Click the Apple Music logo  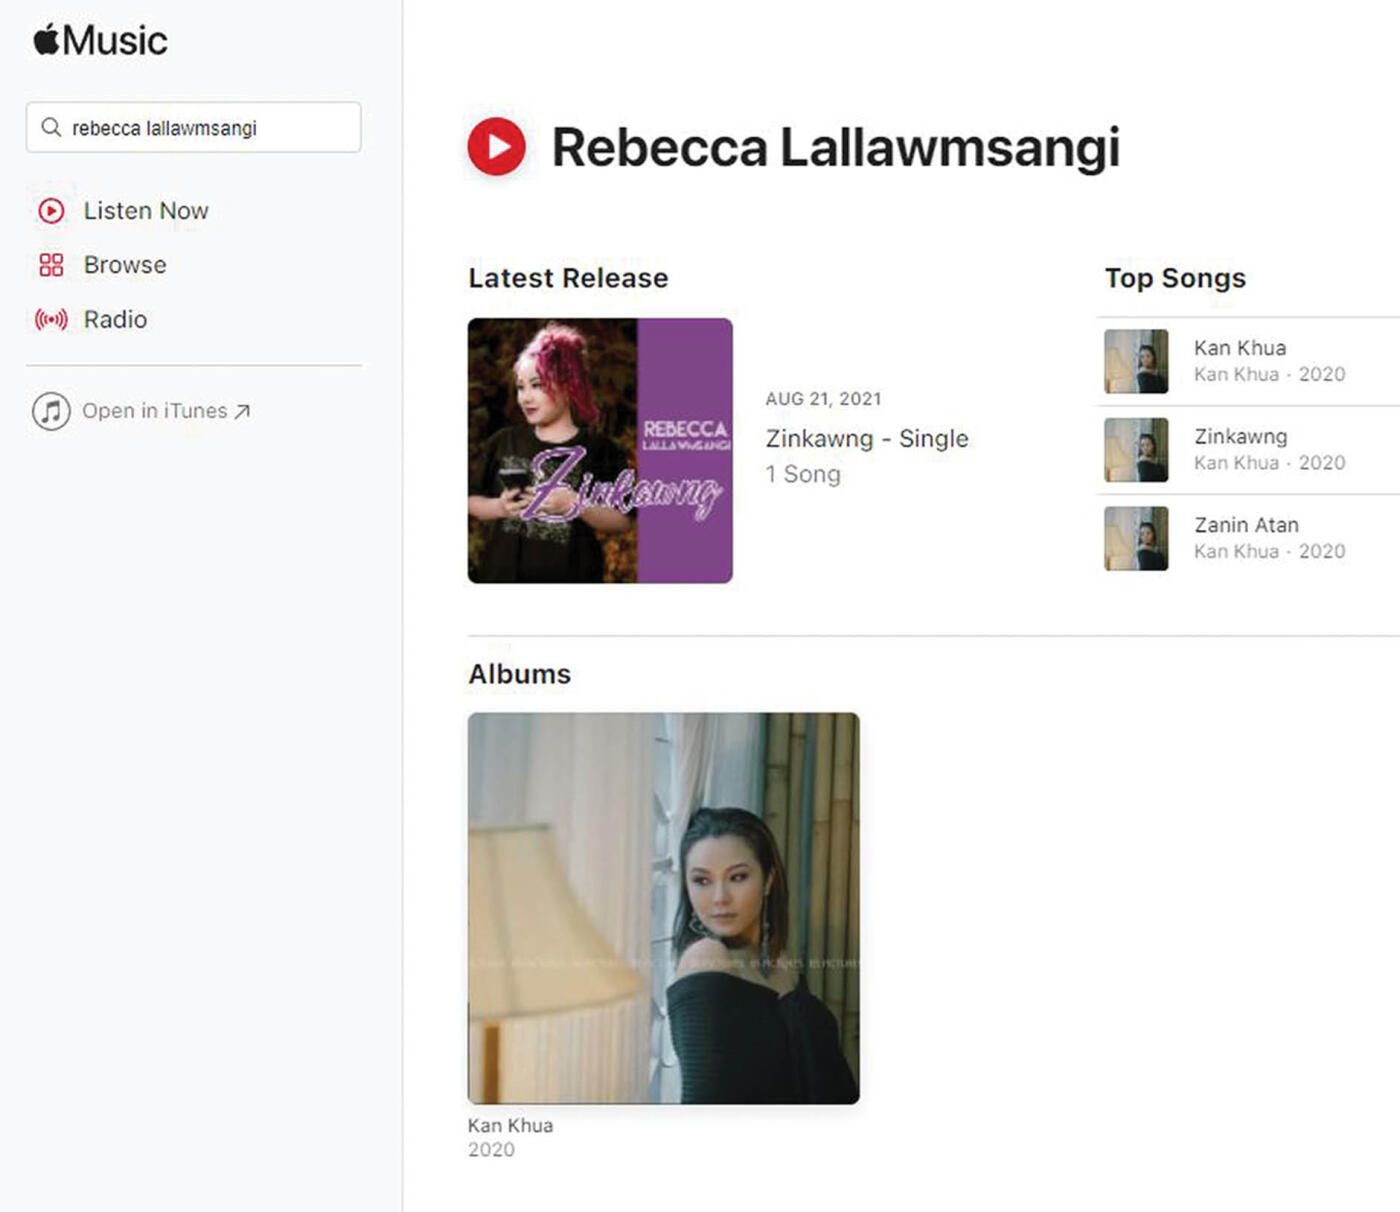click(x=100, y=40)
